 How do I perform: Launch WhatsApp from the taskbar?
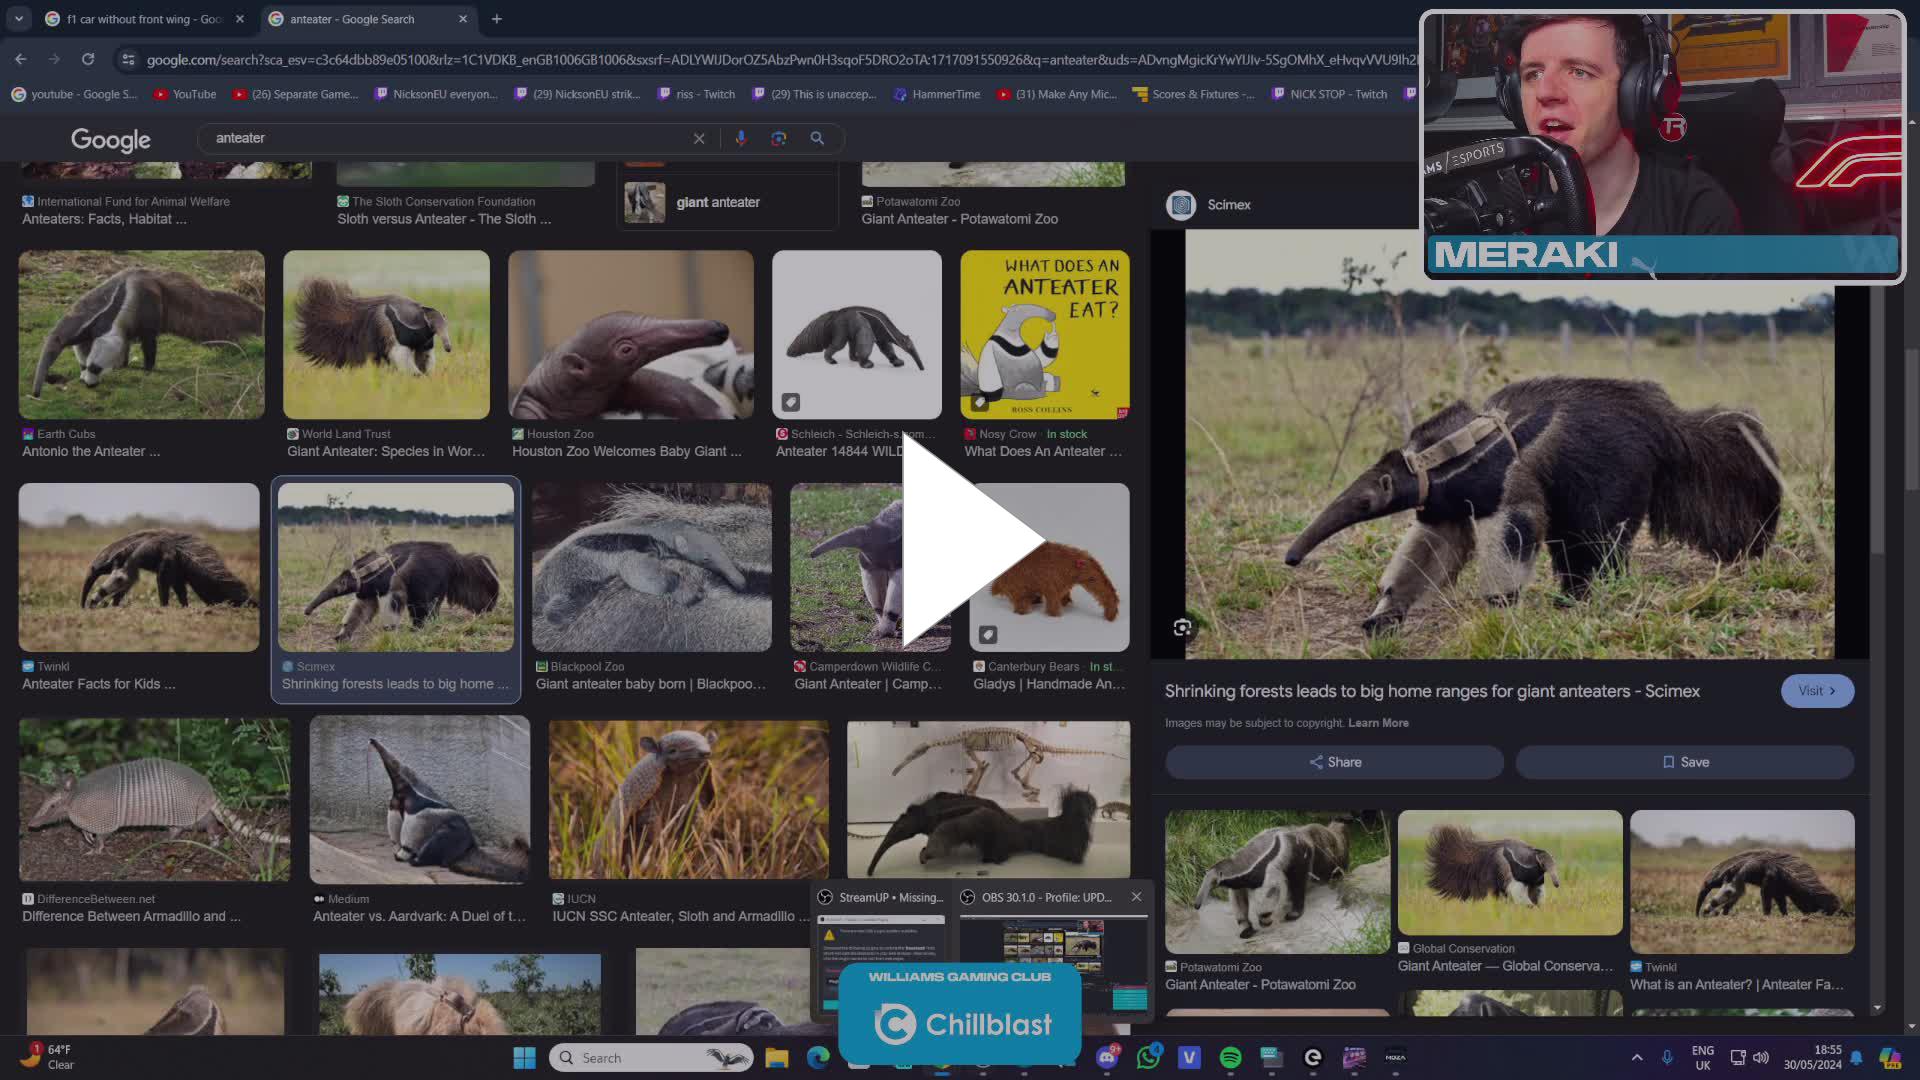(x=1148, y=1057)
